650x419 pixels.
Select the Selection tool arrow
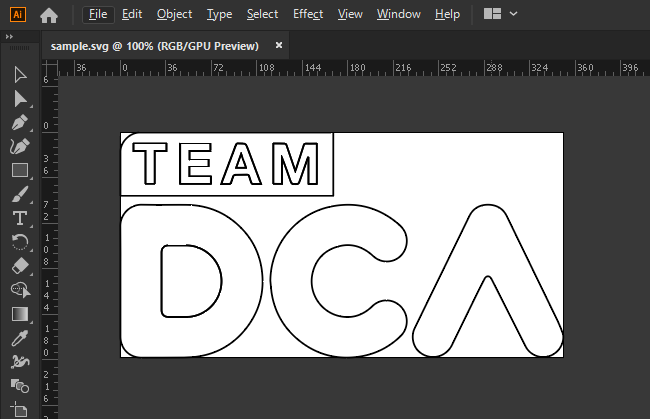(20, 75)
